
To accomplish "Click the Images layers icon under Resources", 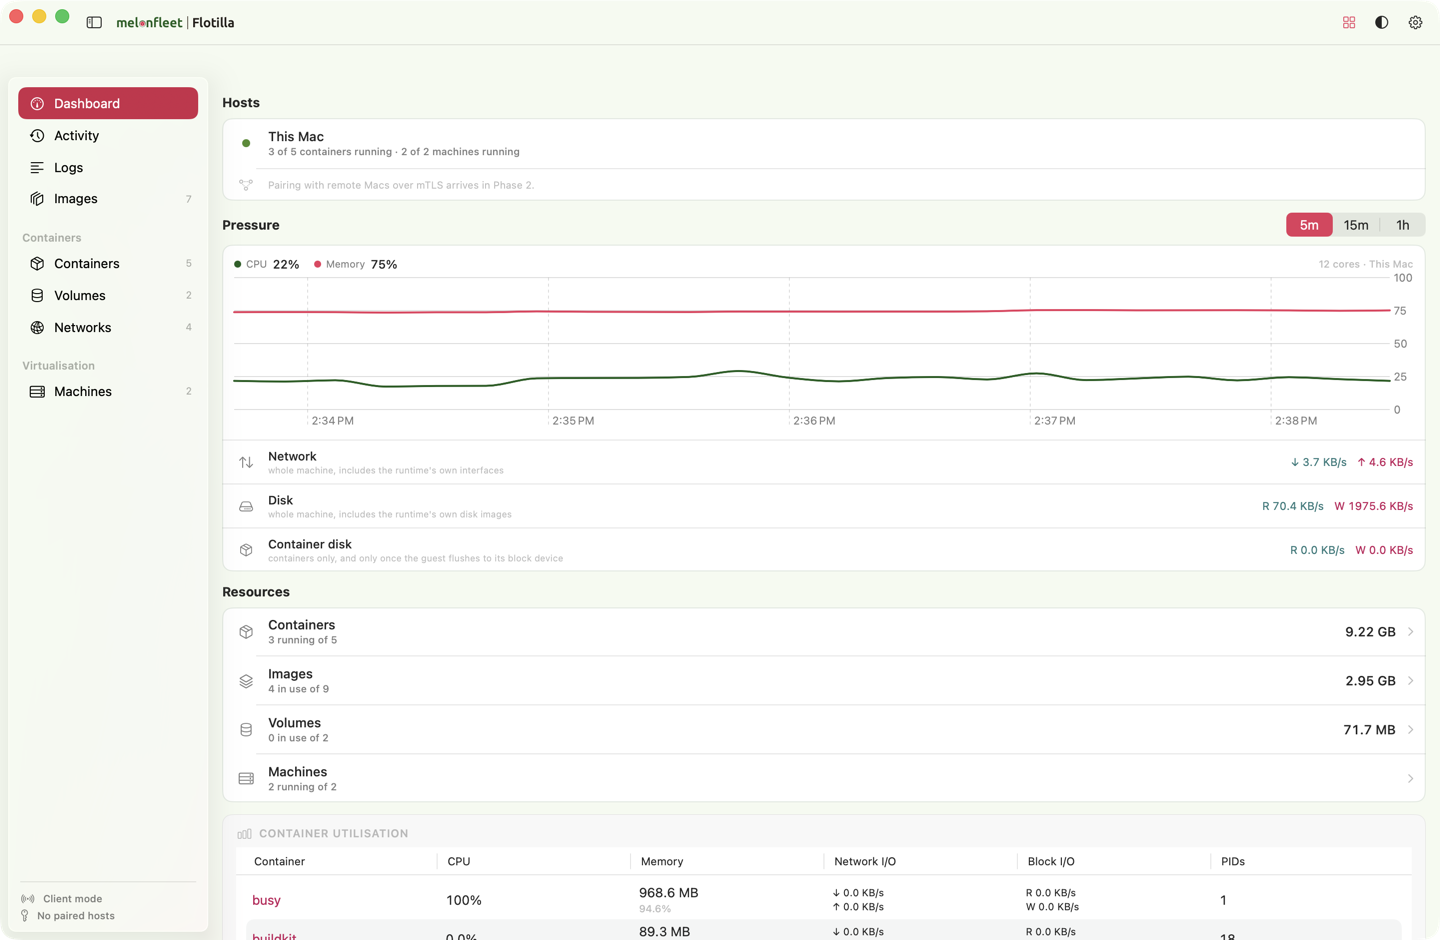I will (x=246, y=681).
